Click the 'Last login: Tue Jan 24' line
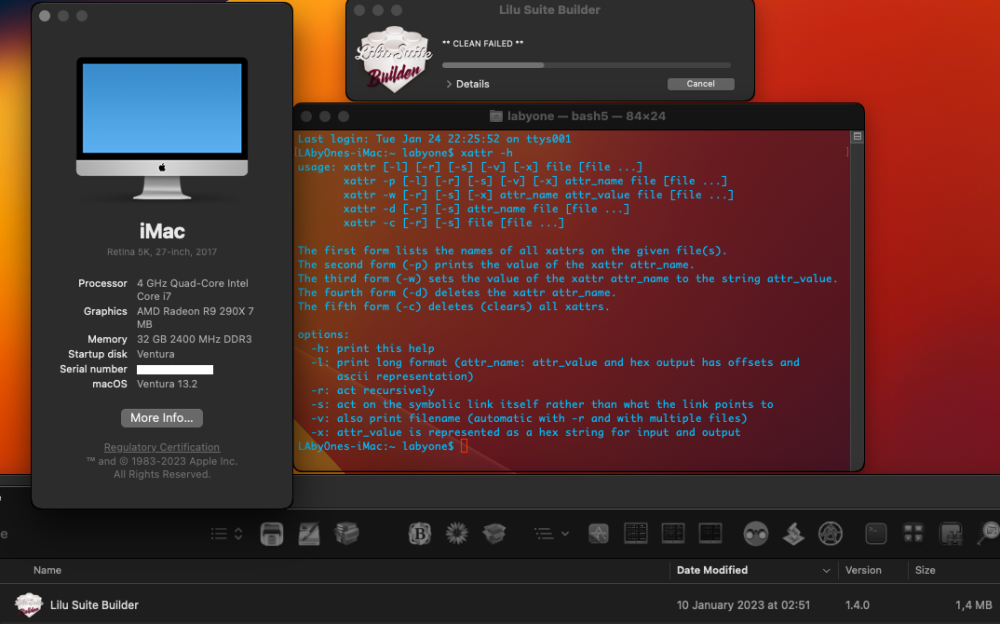 434,138
